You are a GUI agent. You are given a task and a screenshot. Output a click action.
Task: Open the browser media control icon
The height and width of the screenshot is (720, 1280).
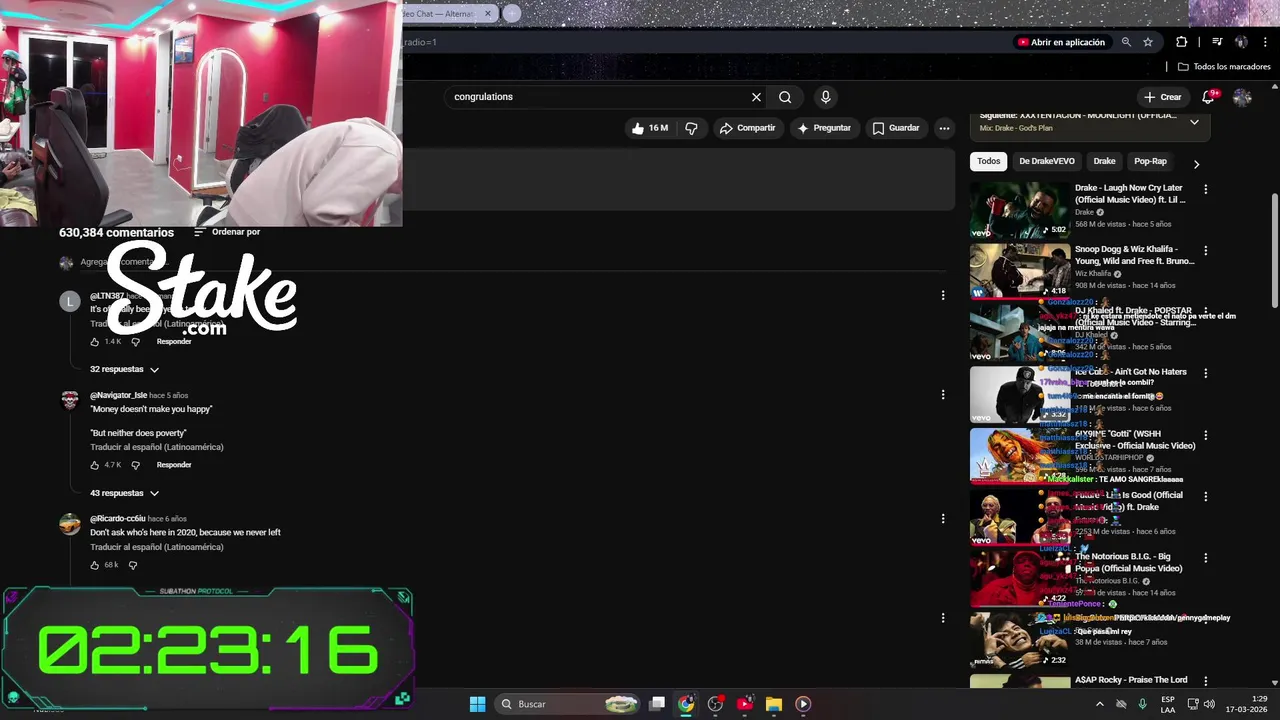(1217, 42)
